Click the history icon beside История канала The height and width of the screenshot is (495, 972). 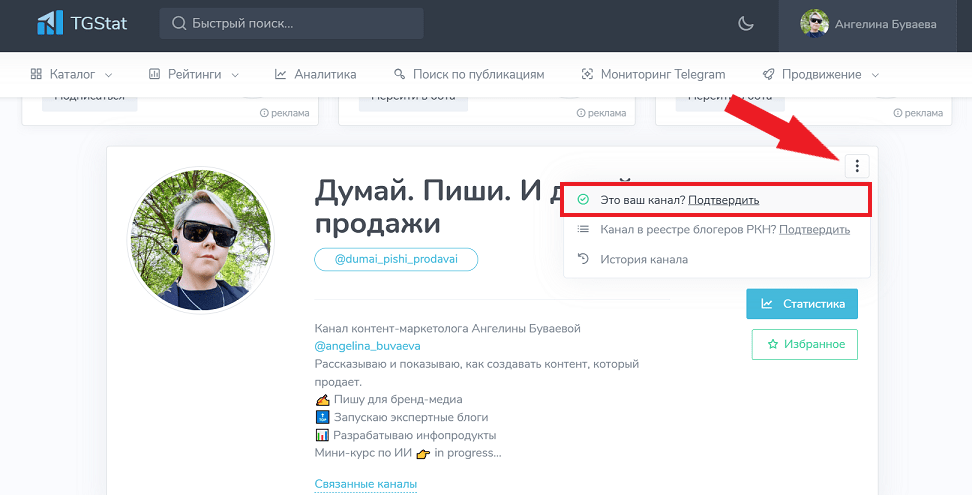(x=583, y=259)
